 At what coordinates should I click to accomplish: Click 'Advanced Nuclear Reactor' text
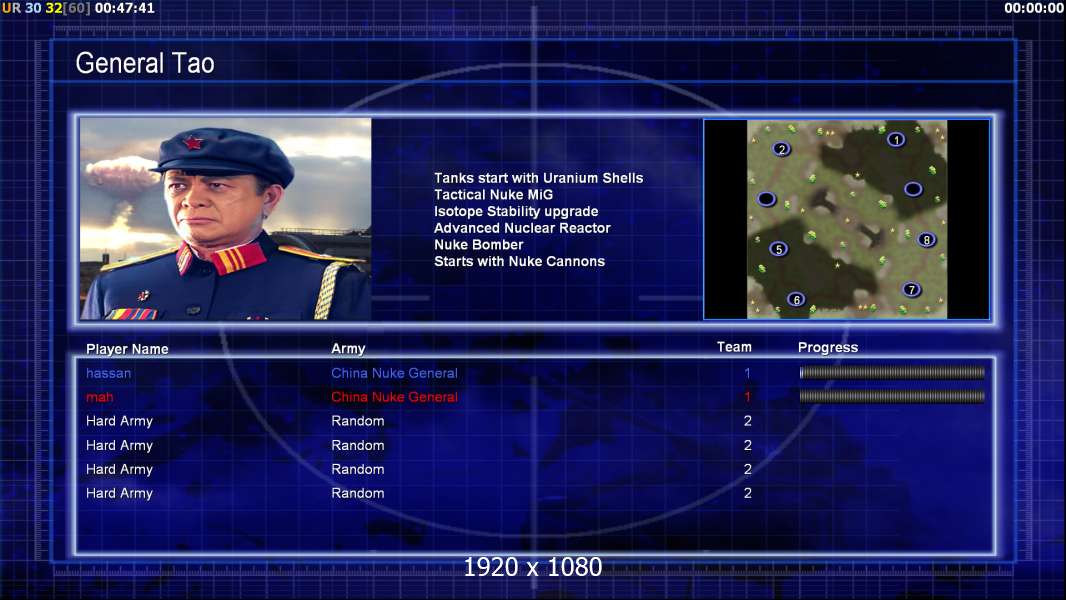(x=522, y=228)
